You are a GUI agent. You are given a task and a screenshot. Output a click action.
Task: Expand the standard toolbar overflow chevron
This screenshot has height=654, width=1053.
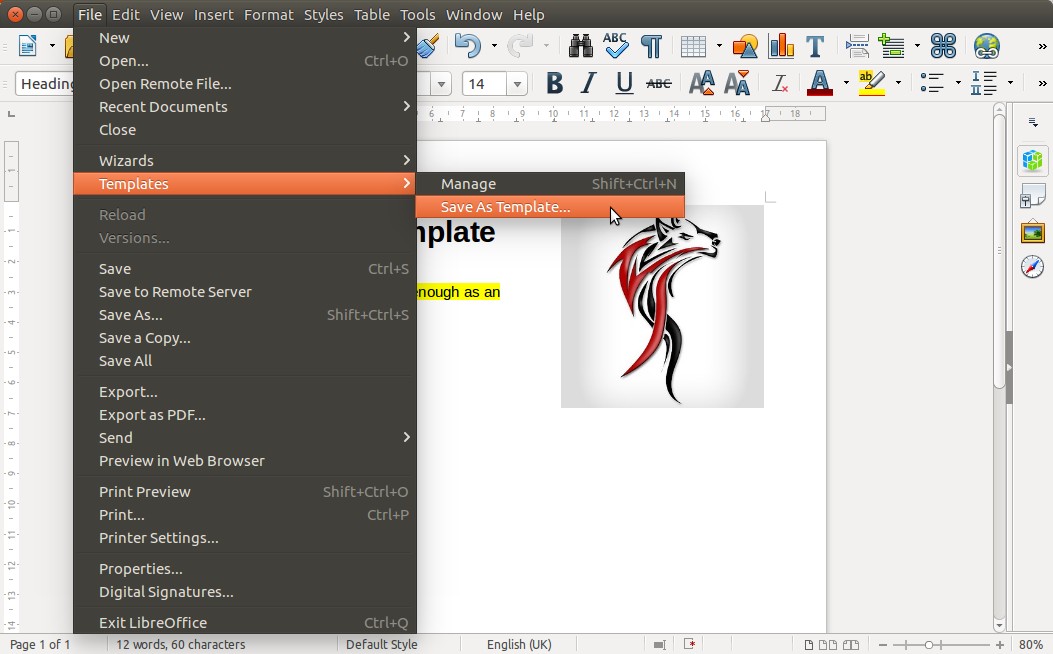(x=1042, y=46)
